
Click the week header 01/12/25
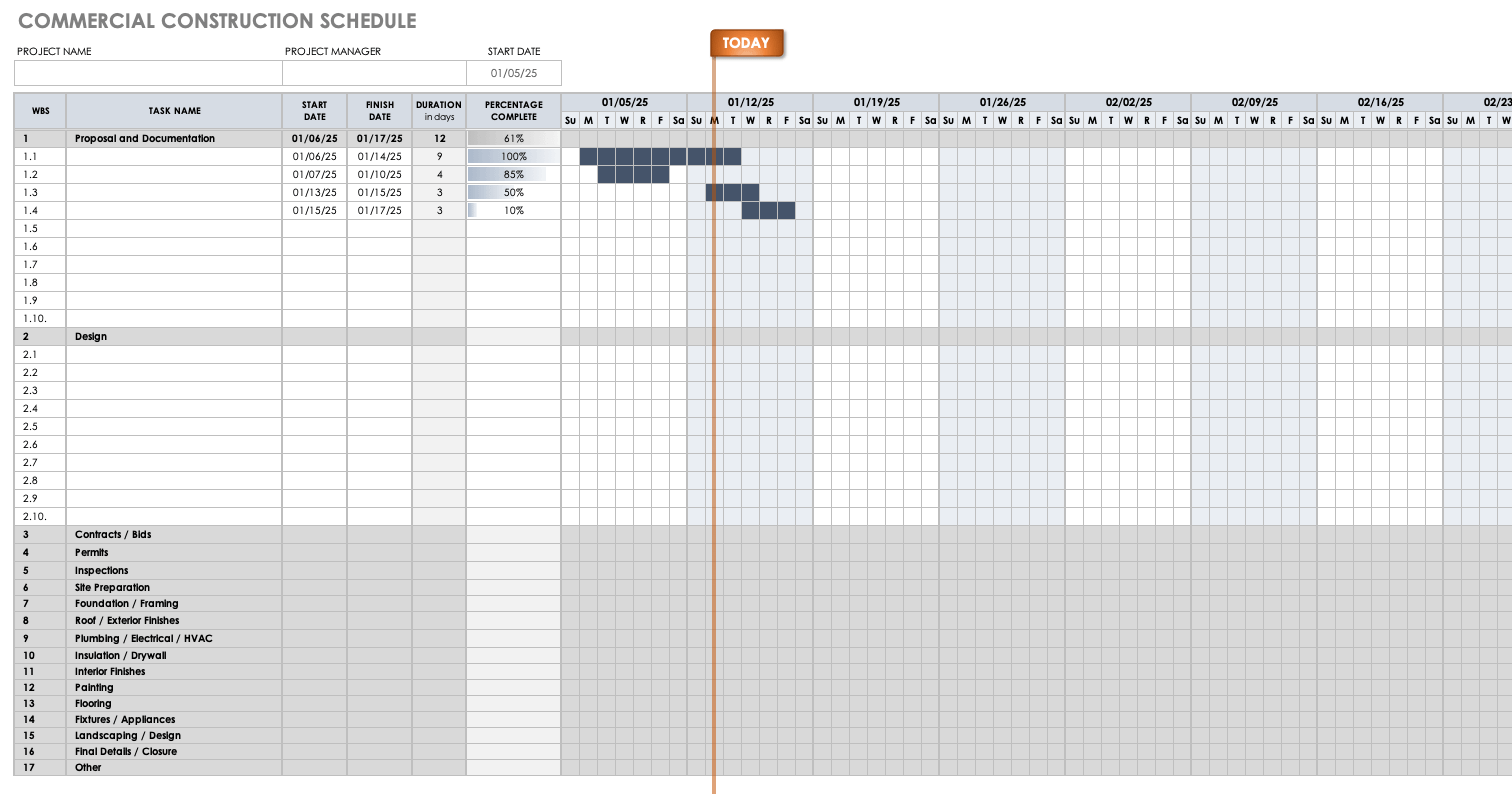(750, 103)
